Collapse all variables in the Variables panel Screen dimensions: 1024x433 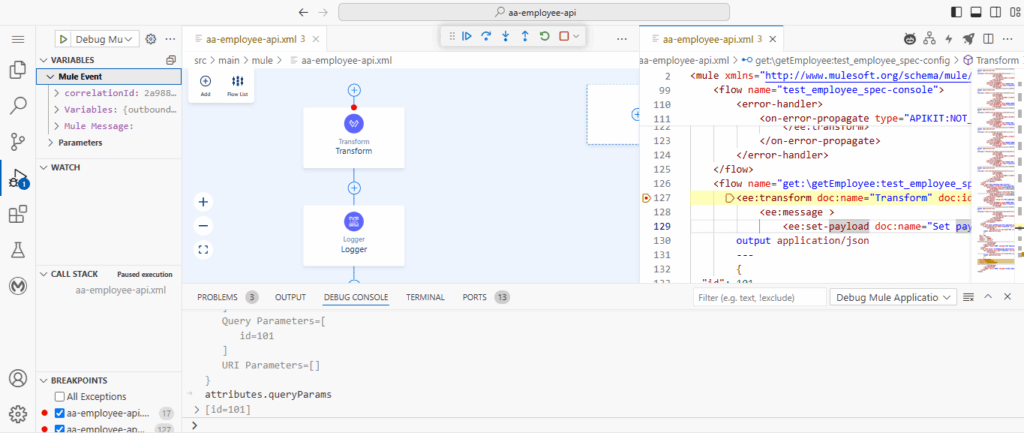click(171, 59)
